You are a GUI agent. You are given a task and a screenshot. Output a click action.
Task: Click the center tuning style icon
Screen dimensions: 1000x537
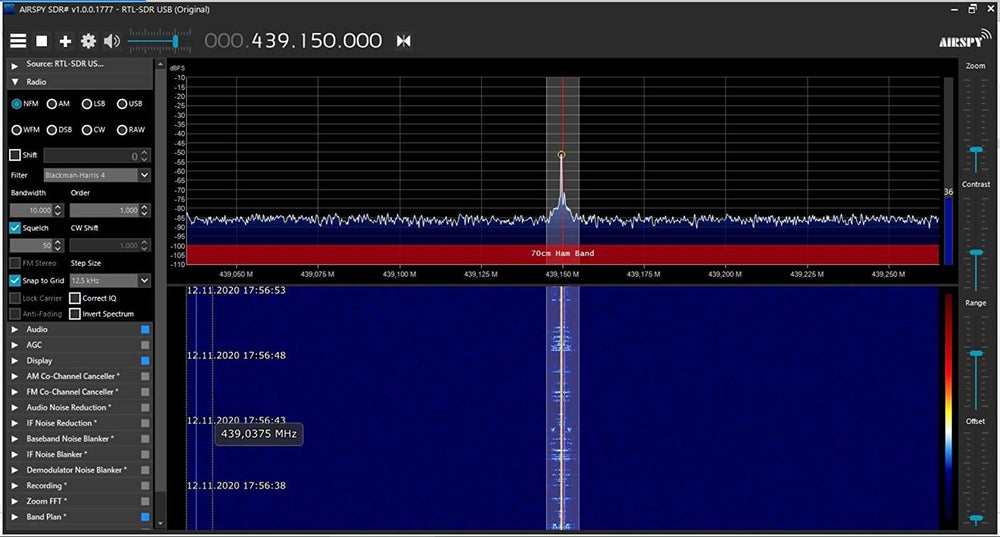[403, 41]
